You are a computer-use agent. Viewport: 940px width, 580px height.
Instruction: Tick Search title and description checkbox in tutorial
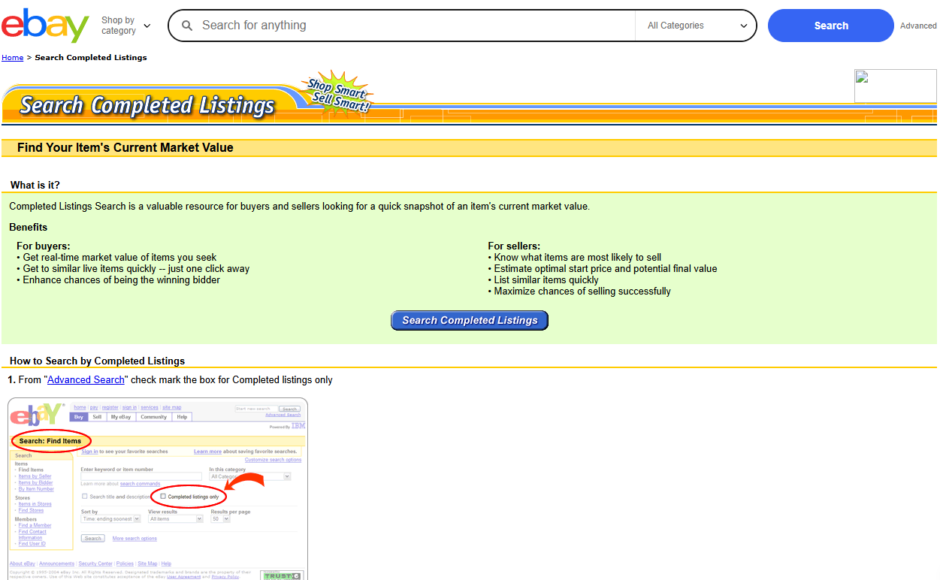point(85,496)
